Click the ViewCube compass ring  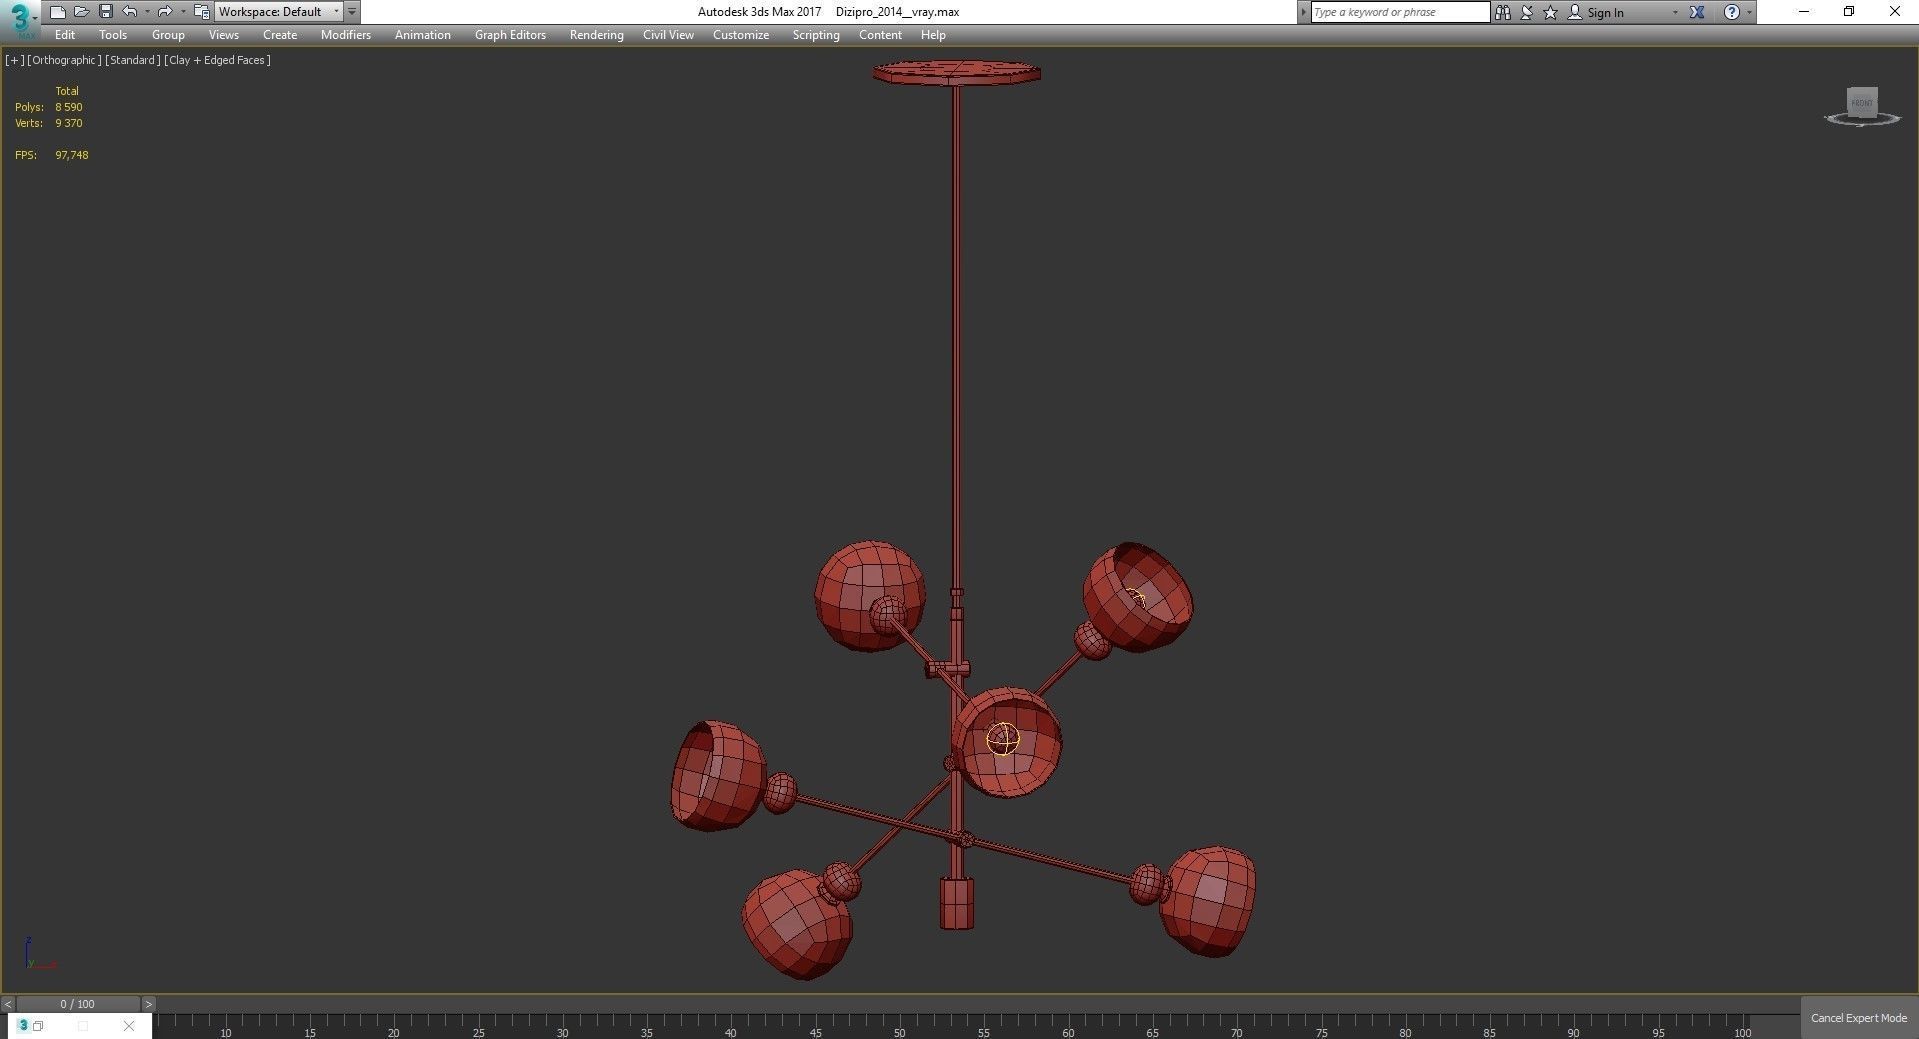[1862, 120]
